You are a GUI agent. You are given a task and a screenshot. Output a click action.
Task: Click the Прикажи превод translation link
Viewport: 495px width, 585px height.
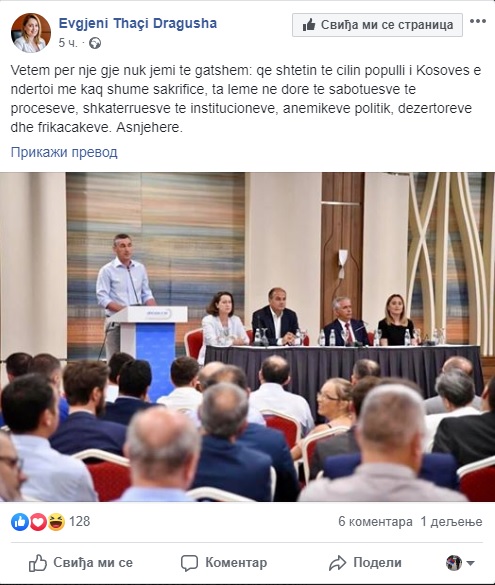point(64,152)
